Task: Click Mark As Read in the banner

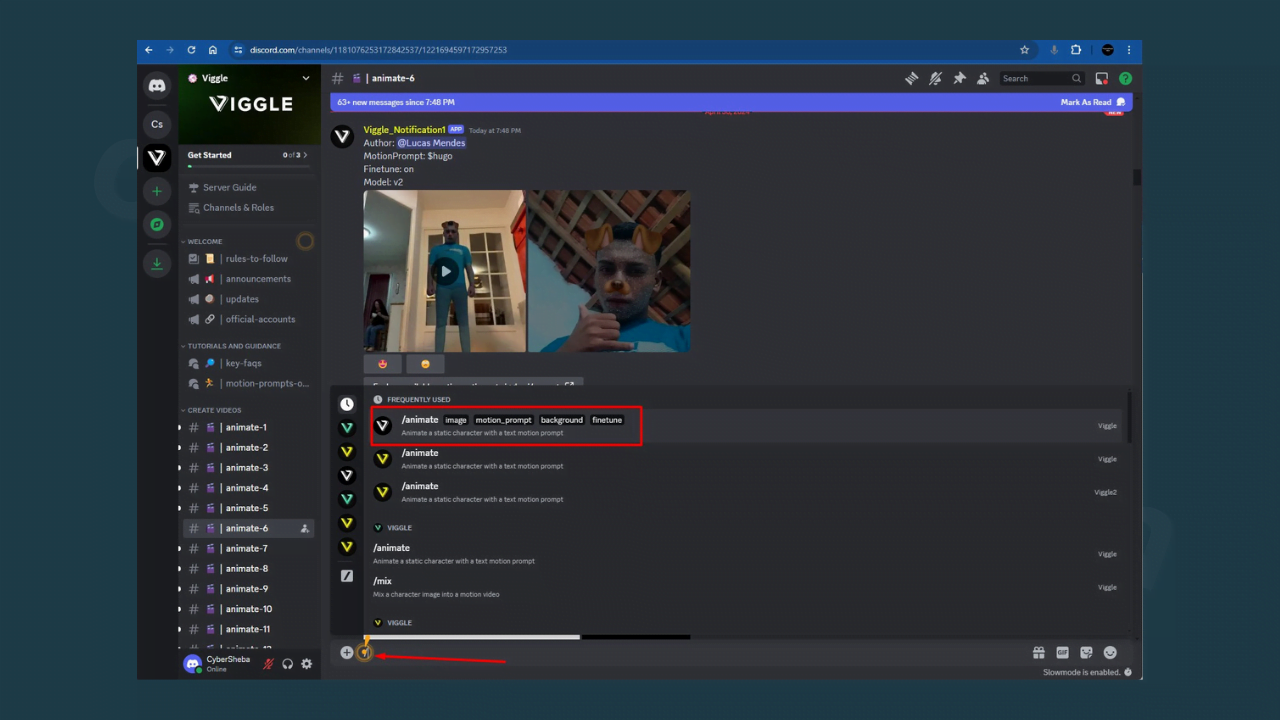Action: tap(1092, 102)
